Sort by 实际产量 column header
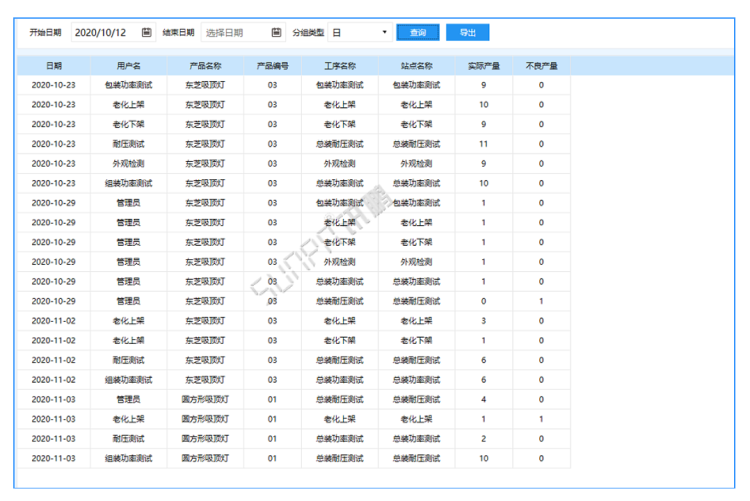The height and width of the screenshot is (501, 750). 484,65
